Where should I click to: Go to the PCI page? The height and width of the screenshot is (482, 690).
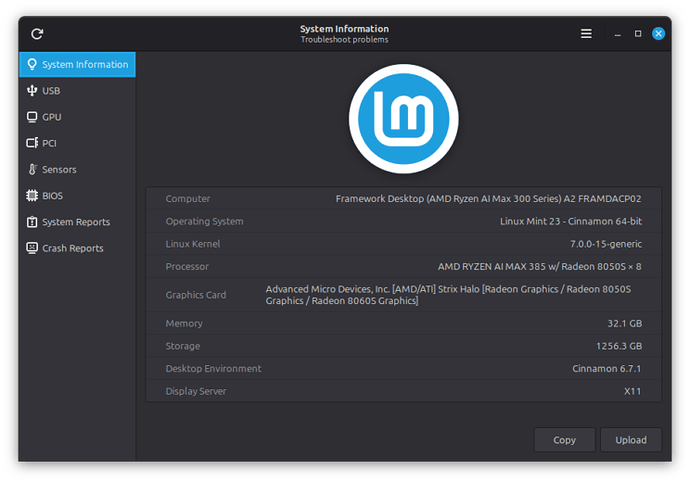[x=77, y=143]
